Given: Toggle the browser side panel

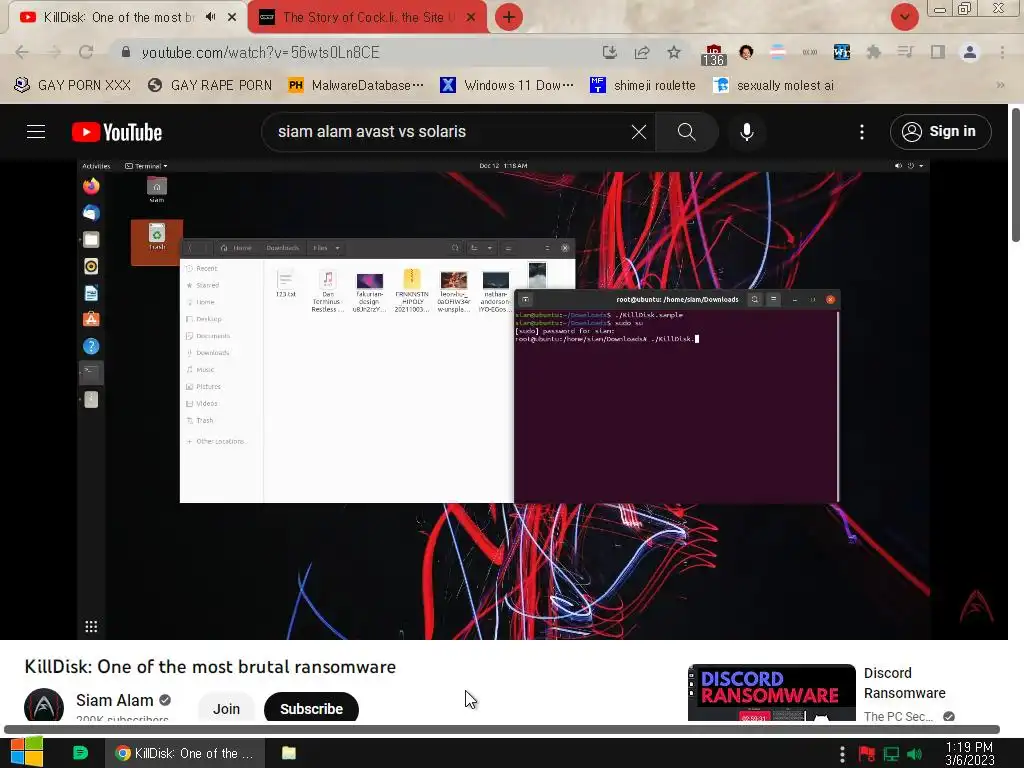Looking at the screenshot, I should click(x=938, y=52).
